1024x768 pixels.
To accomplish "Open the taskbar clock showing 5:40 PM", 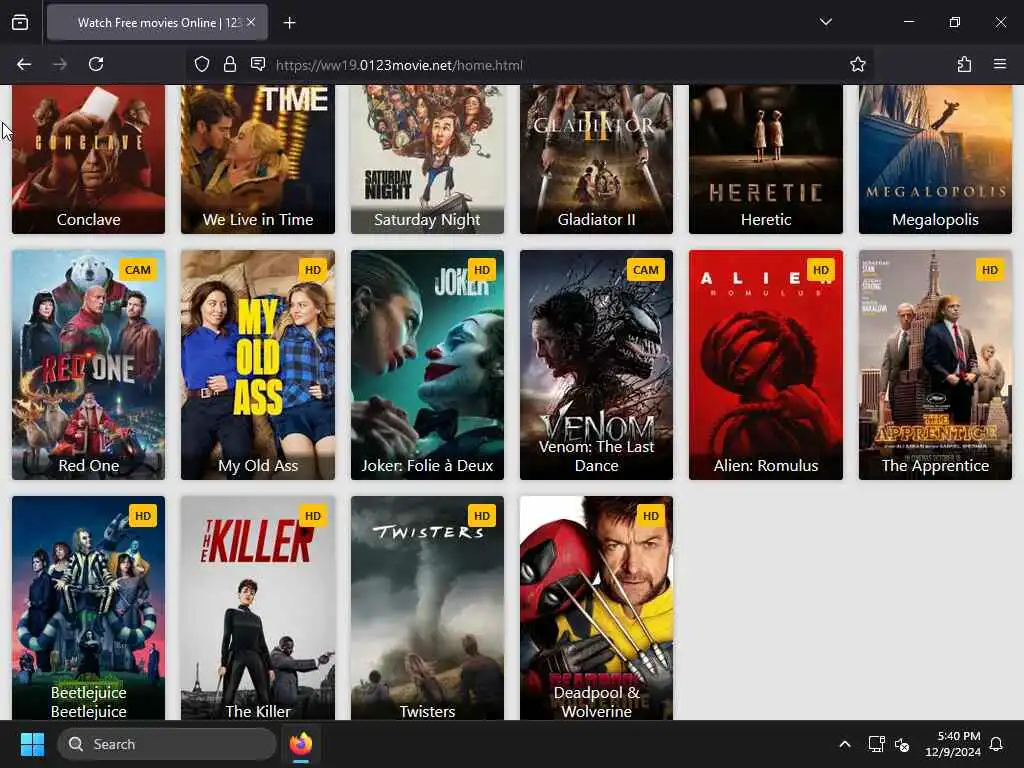I will (953, 744).
